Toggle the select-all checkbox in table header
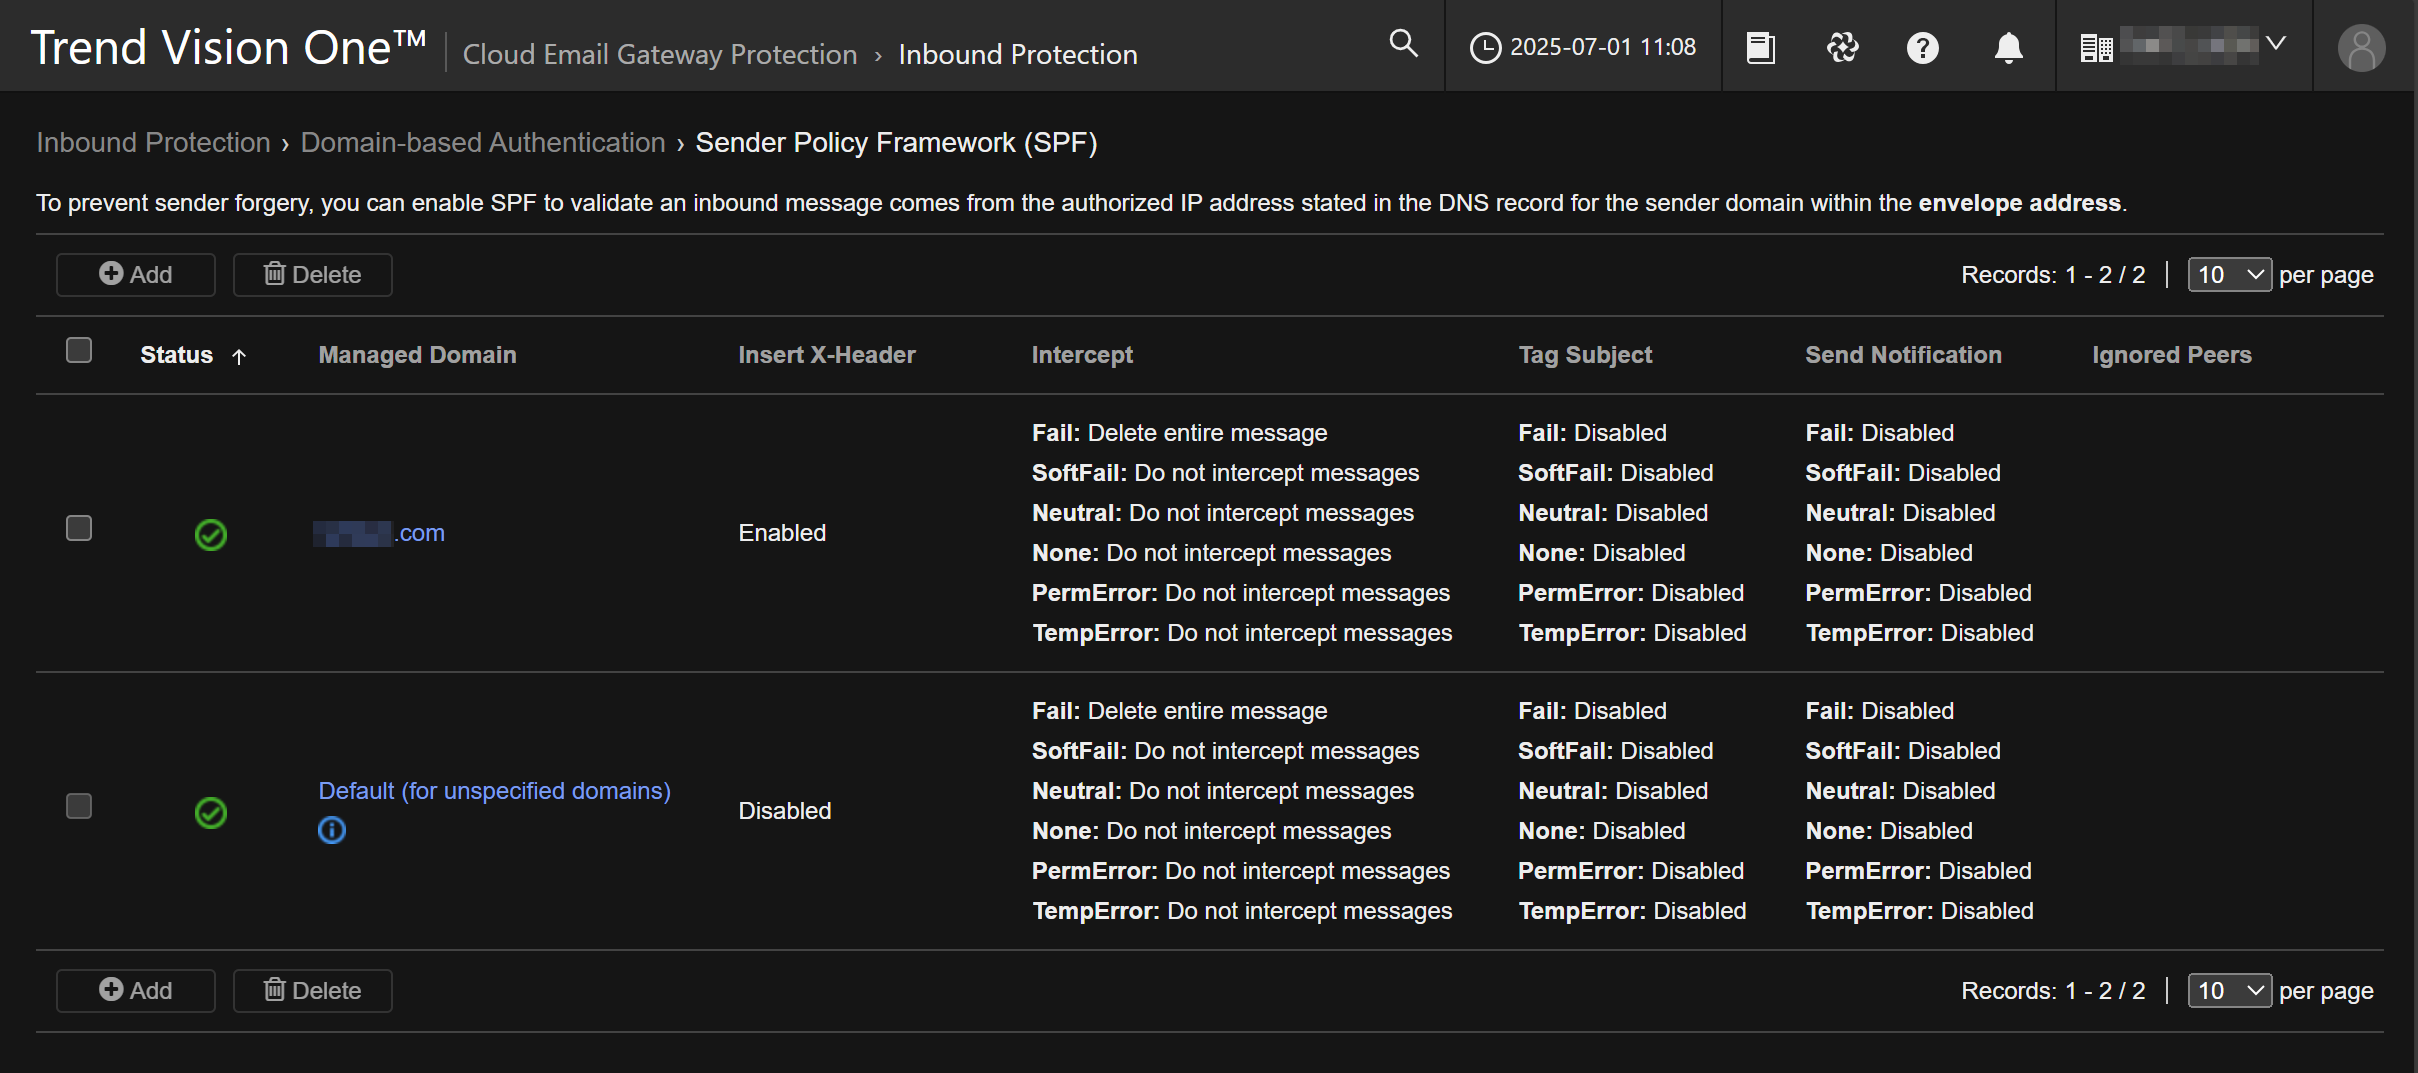The width and height of the screenshot is (2418, 1073). pyautogui.click(x=79, y=351)
